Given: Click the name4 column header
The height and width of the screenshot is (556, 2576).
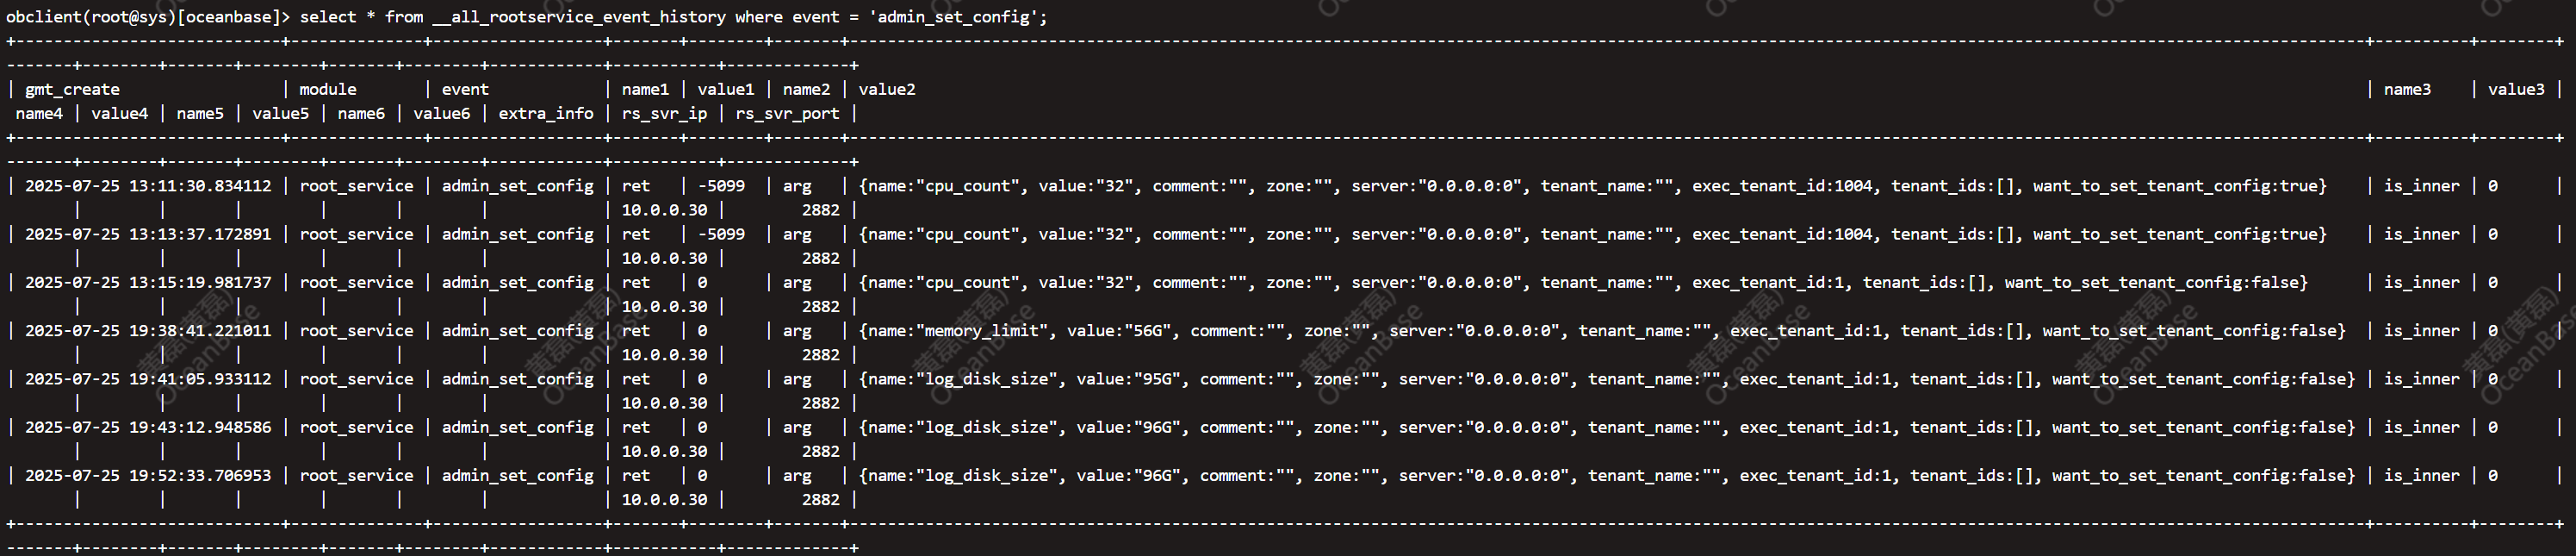Looking at the screenshot, I should (39, 114).
